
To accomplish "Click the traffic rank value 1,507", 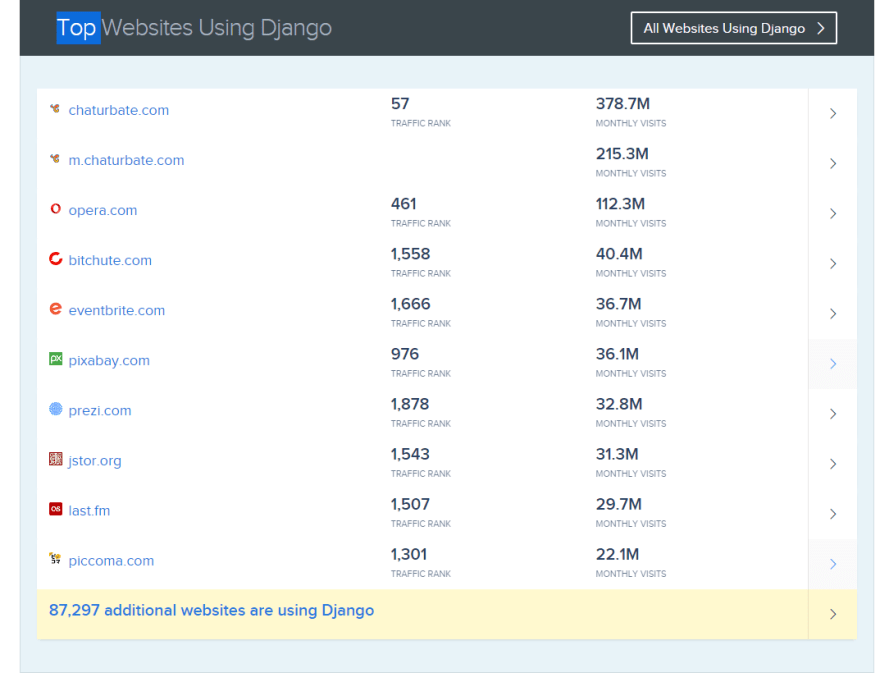I will click(x=410, y=504).
